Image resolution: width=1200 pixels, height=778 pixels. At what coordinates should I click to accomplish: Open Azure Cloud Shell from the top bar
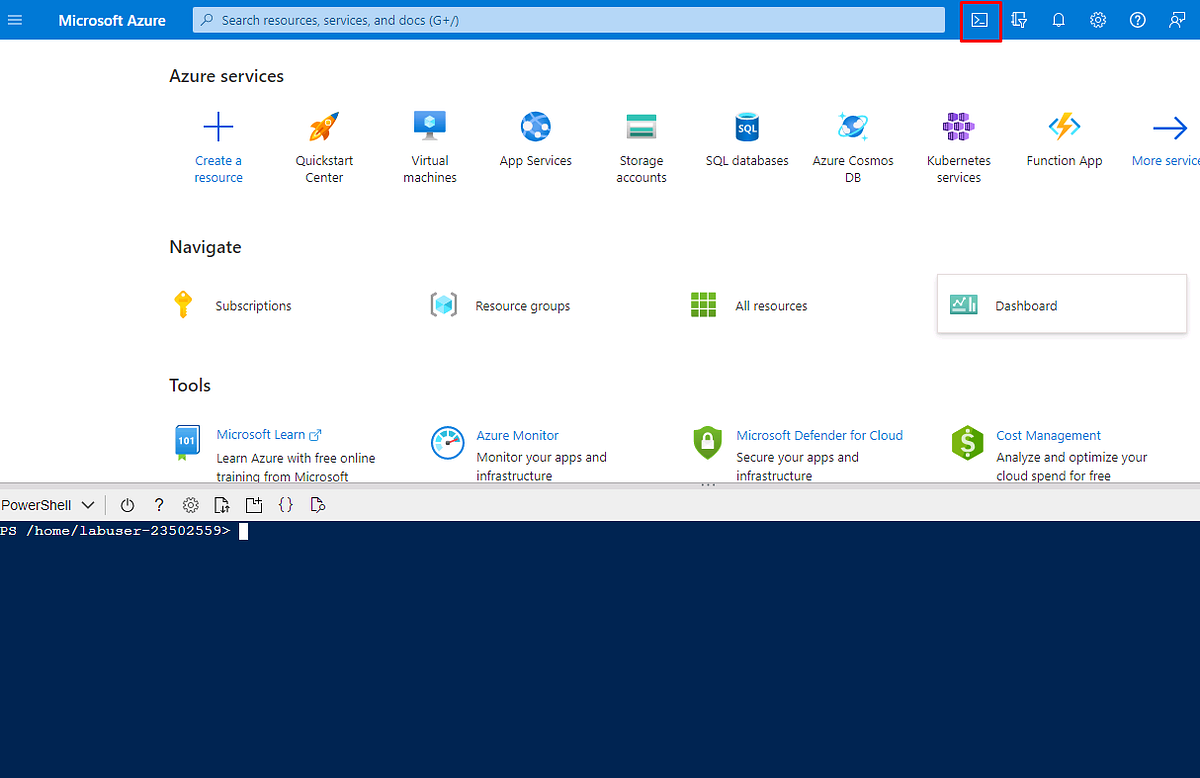[x=980, y=19]
